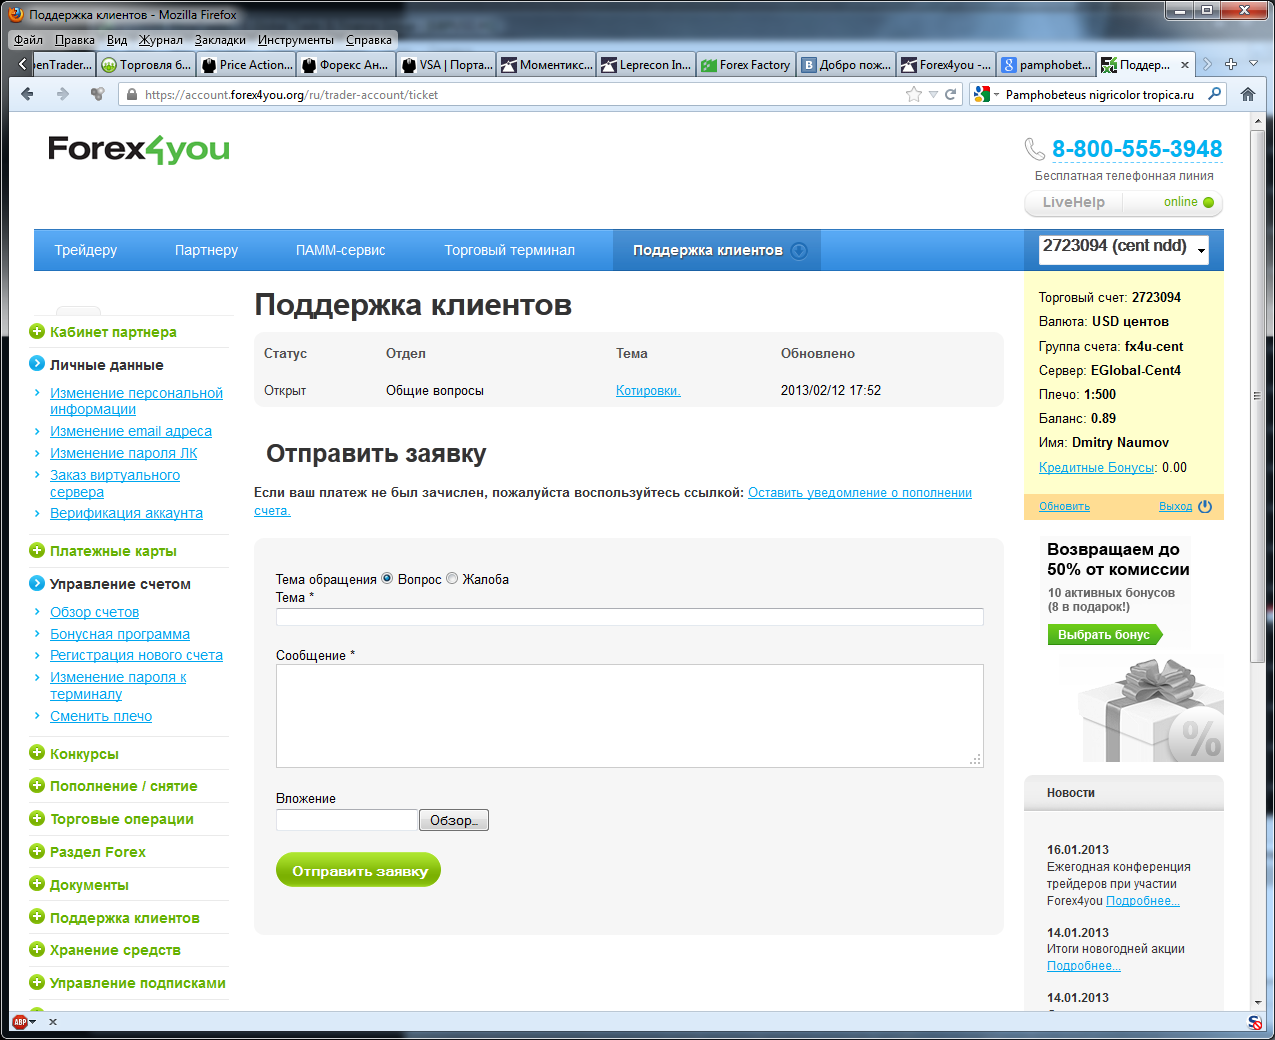Click the Home icon in Firefox toolbar
Viewport: 1275px width, 1040px height.
[x=1247, y=94]
